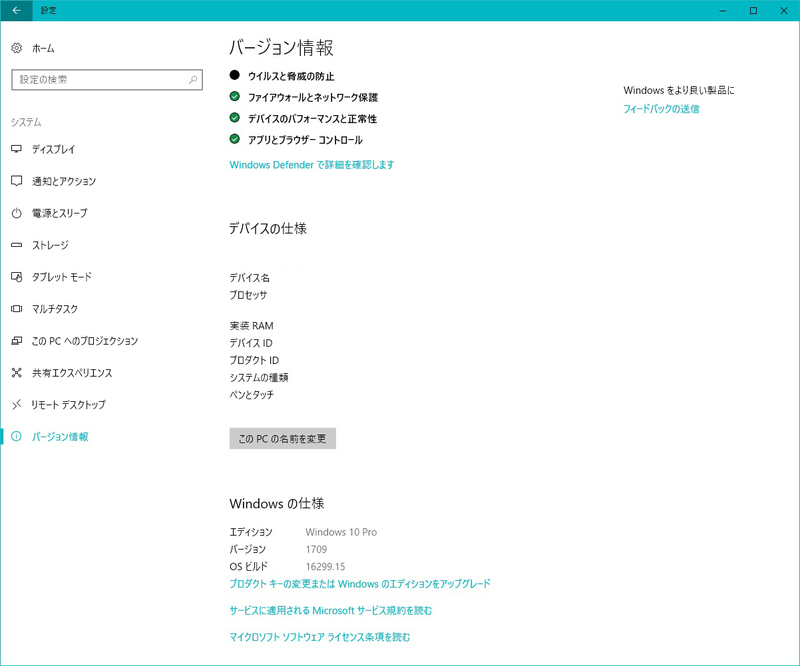Click デバイスのパフォーマンスと正常性 text

click(312, 118)
